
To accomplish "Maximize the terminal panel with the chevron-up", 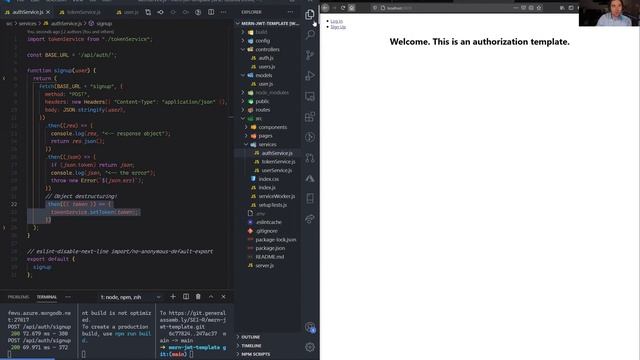I will [211, 297].
